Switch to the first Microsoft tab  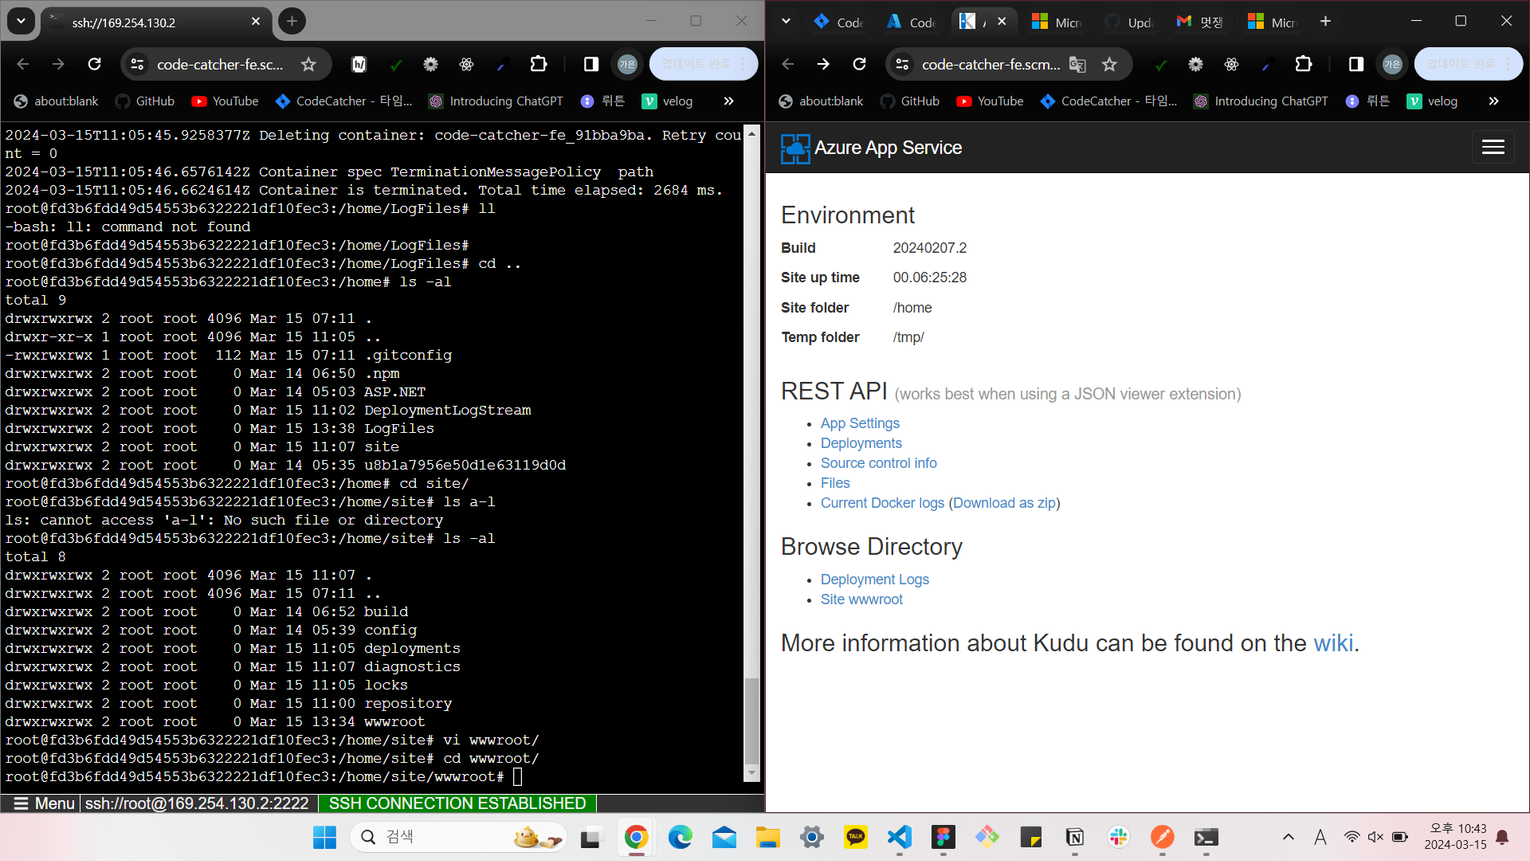click(x=1056, y=21)
